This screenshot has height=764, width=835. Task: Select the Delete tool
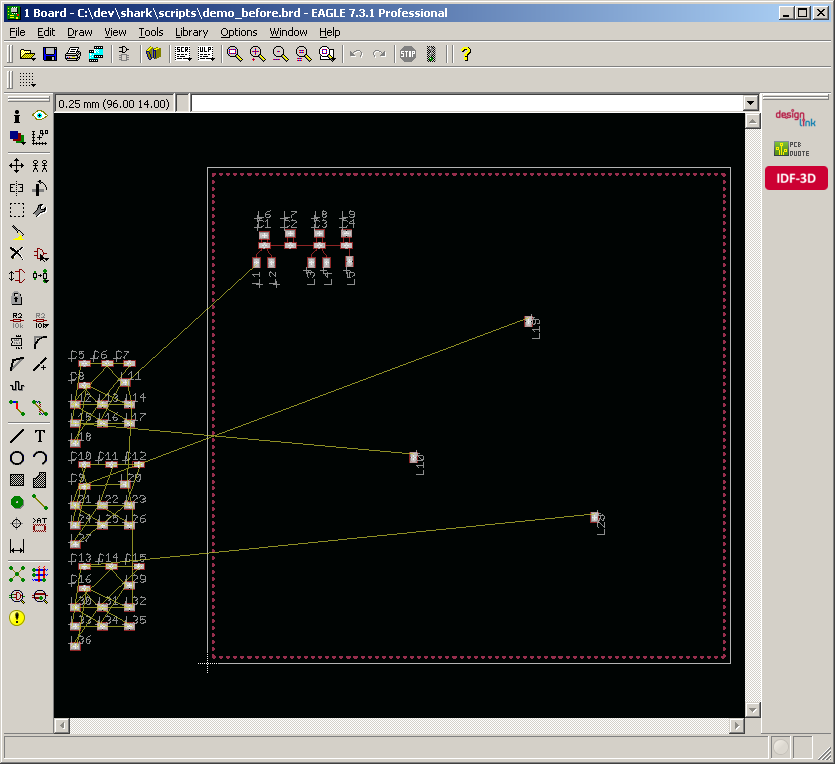click(x=17, y=254)
